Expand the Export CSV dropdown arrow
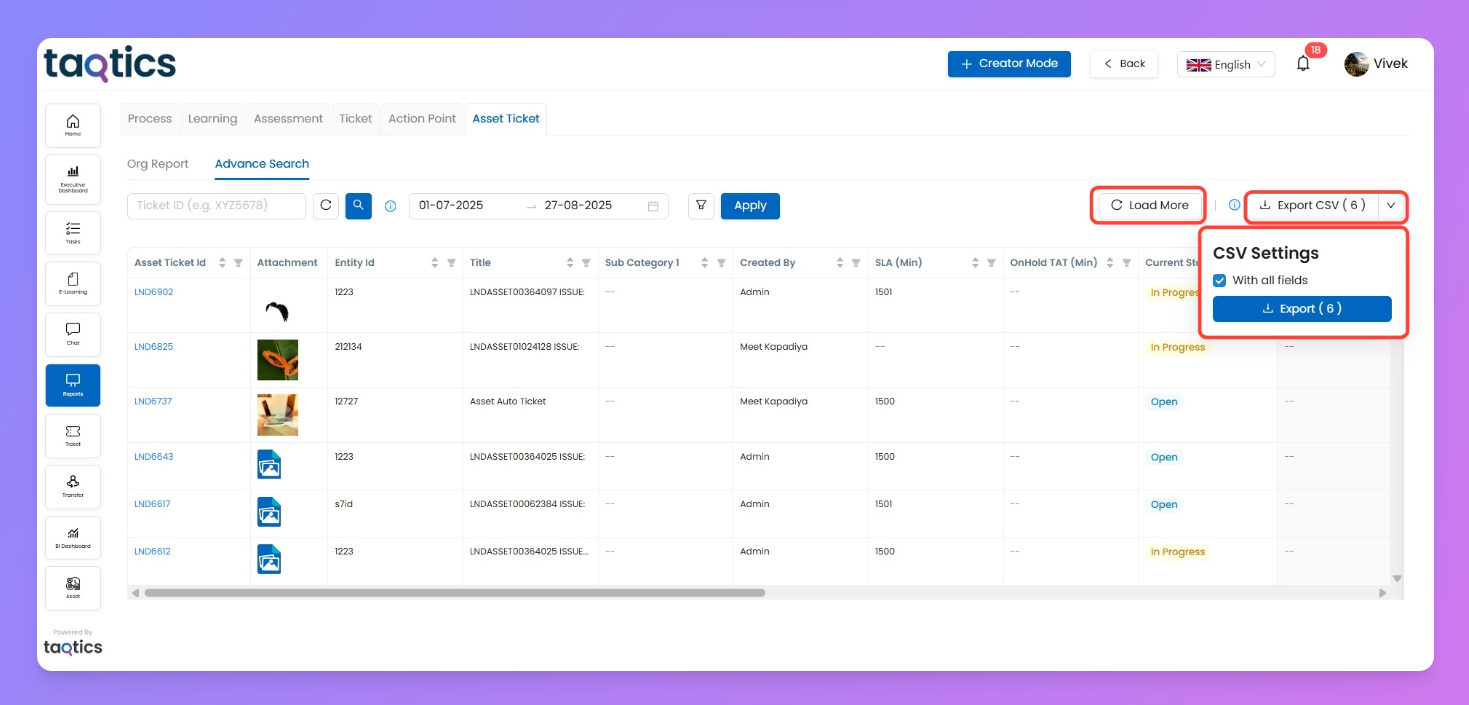The image size is (1469, 705). [1391, 205]
